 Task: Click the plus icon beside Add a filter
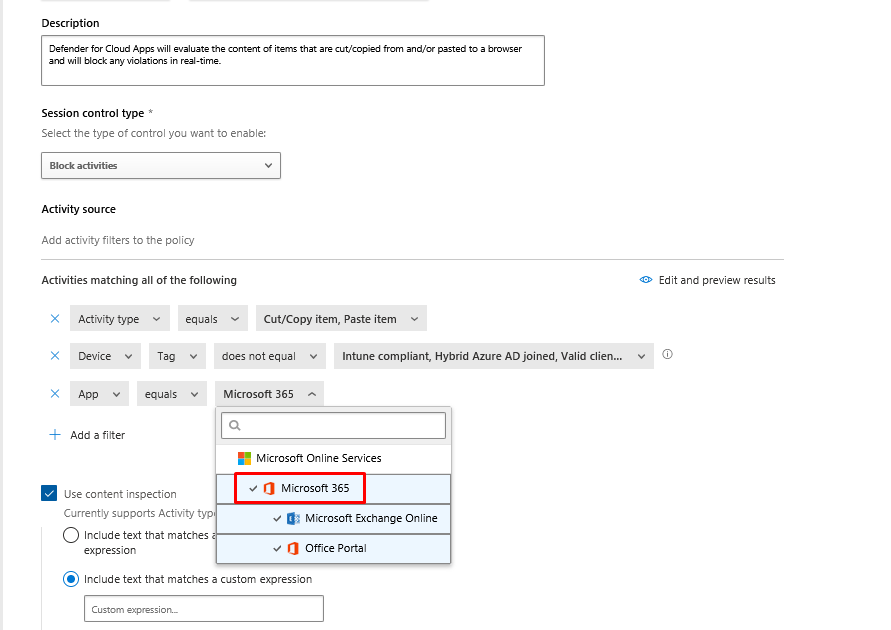coord(55,435)
